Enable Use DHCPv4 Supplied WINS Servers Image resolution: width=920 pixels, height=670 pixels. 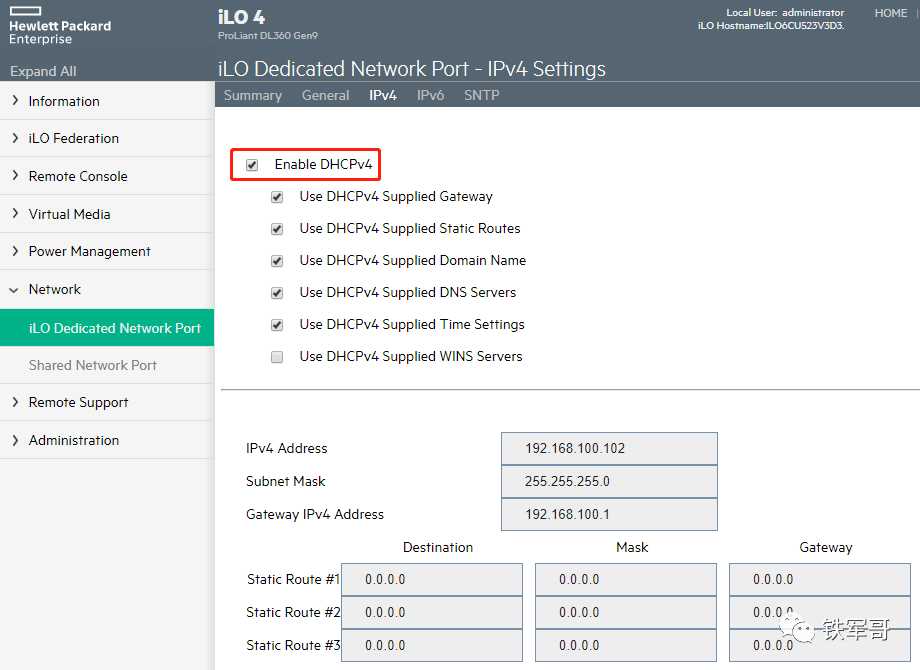[x=277, y=357]
